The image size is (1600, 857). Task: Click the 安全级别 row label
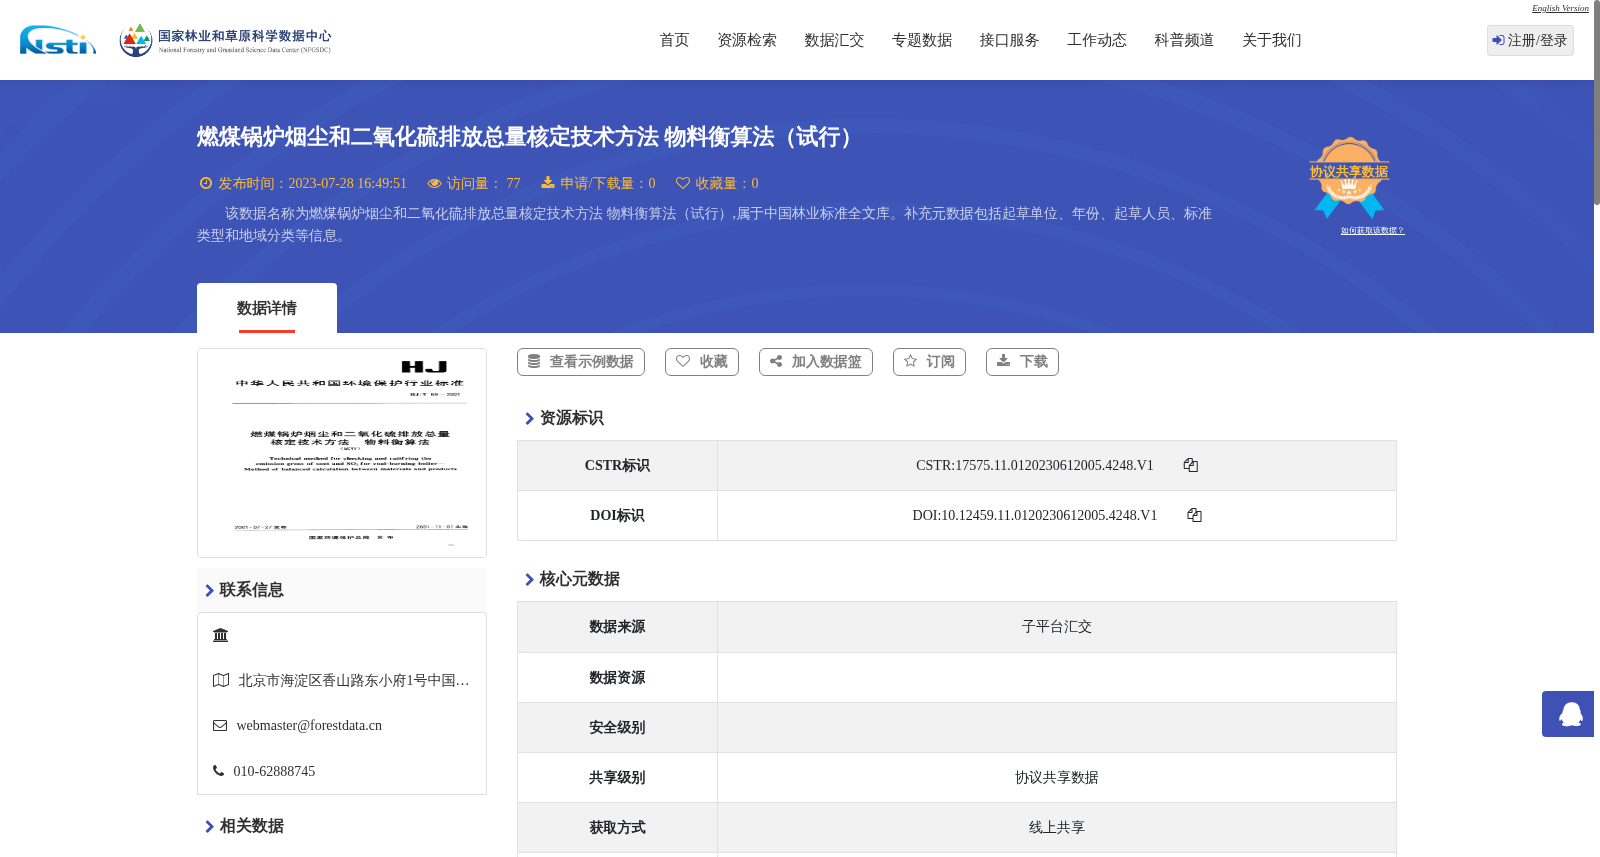[x=617, y=727]
